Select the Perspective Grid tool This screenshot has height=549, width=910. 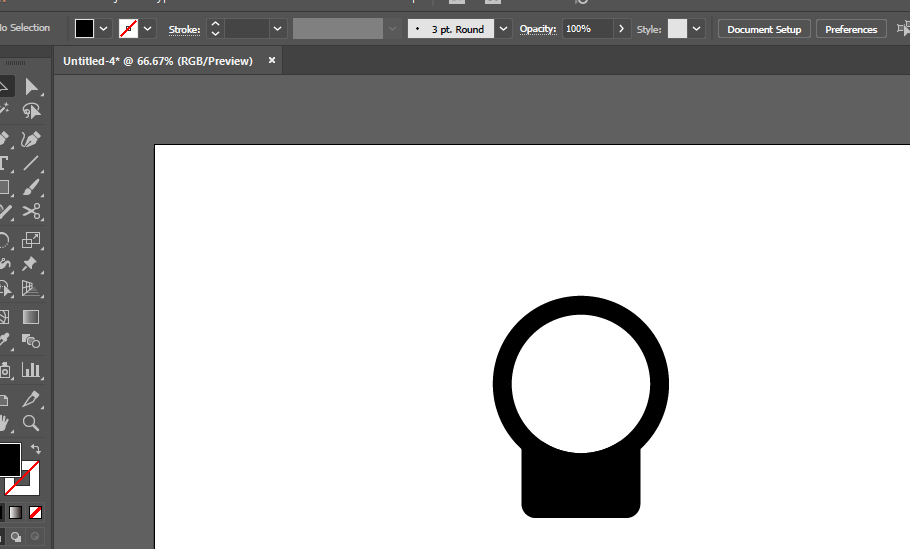click(31, 288)
